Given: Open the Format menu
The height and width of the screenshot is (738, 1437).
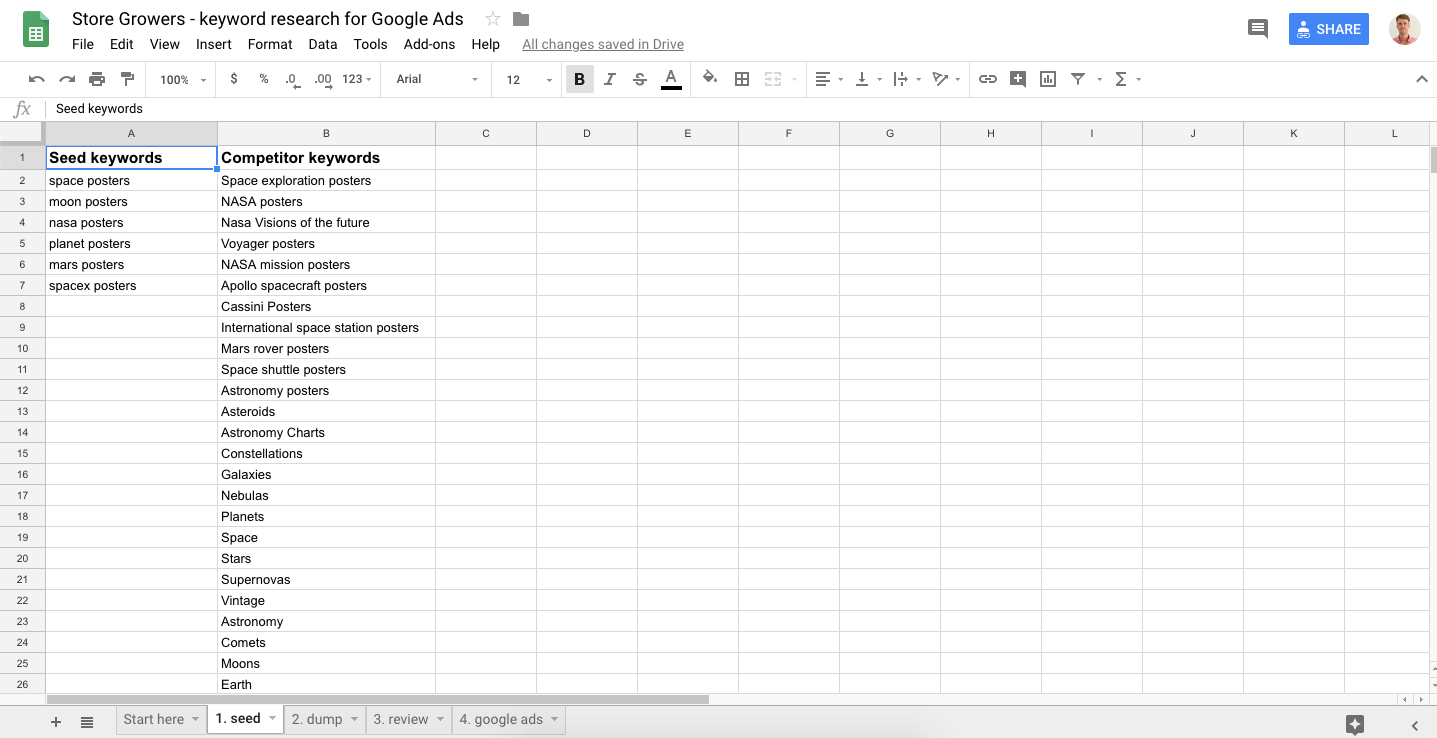Looking at the screenshot, I should point(270,44).
